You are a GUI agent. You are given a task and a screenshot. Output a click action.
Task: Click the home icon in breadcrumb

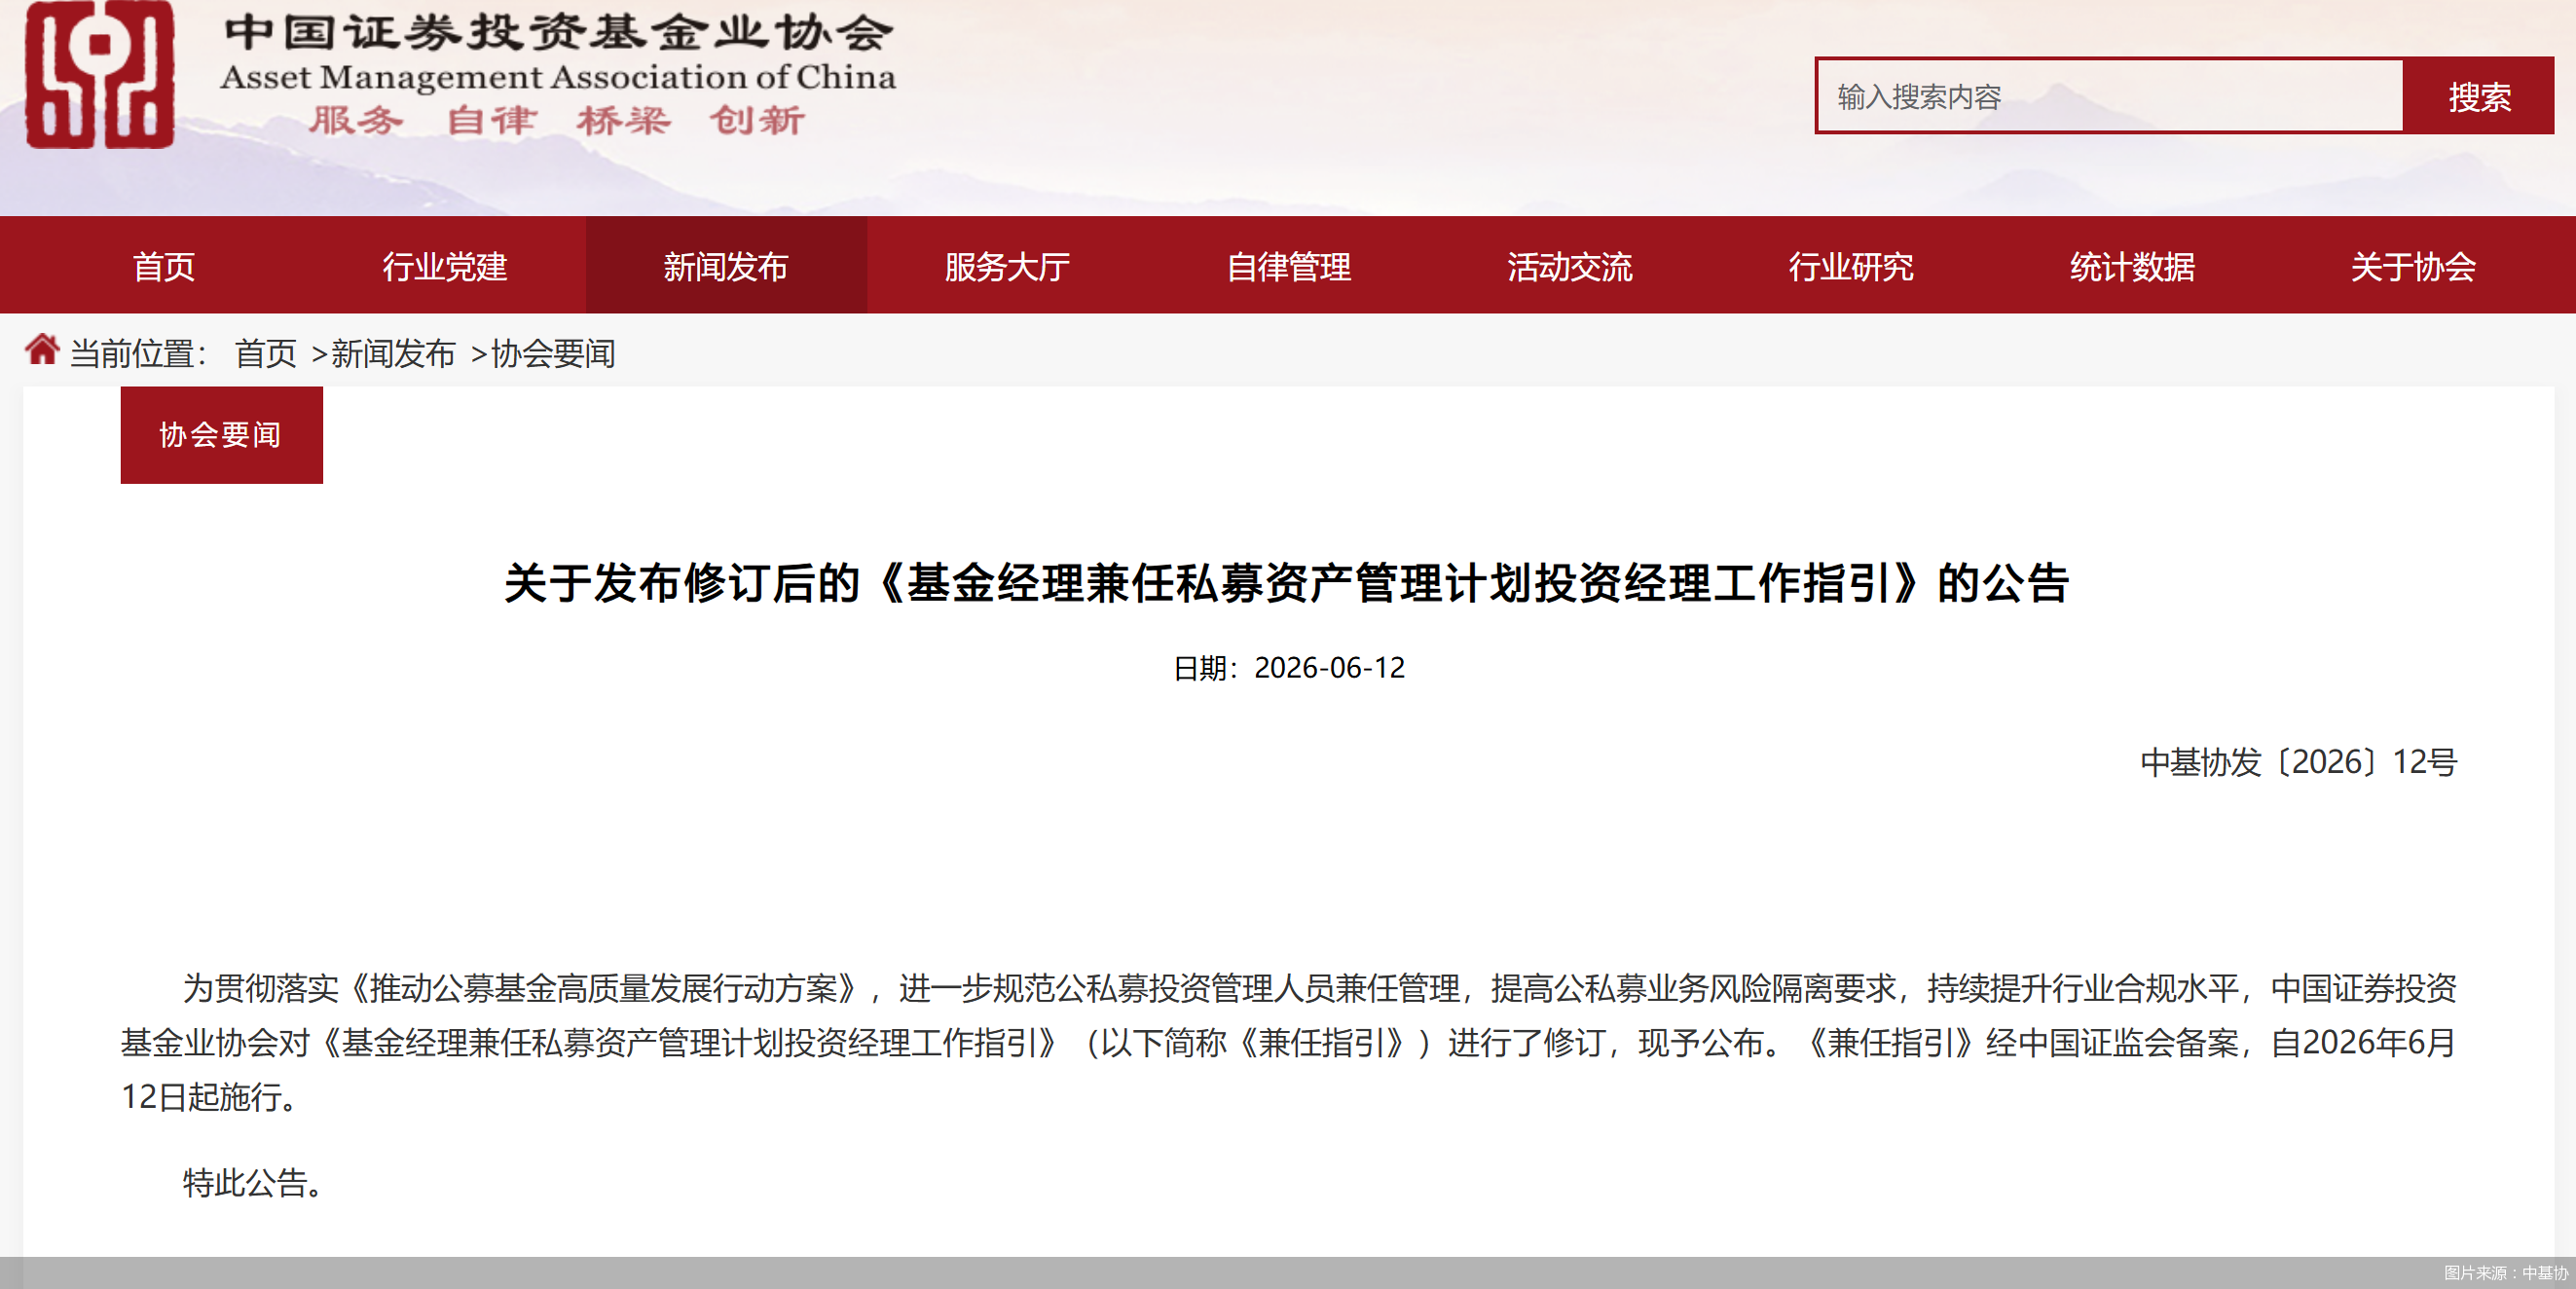tap(42, 350)
